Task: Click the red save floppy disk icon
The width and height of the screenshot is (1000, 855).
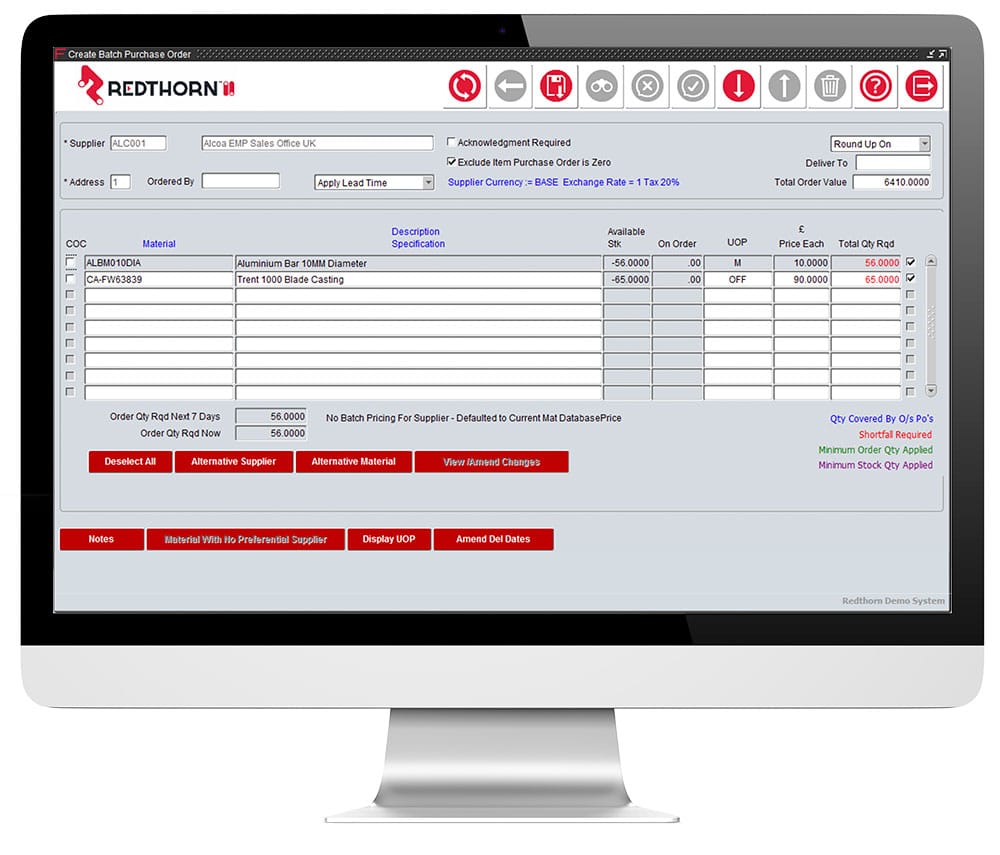Action: tap(555, 86)
